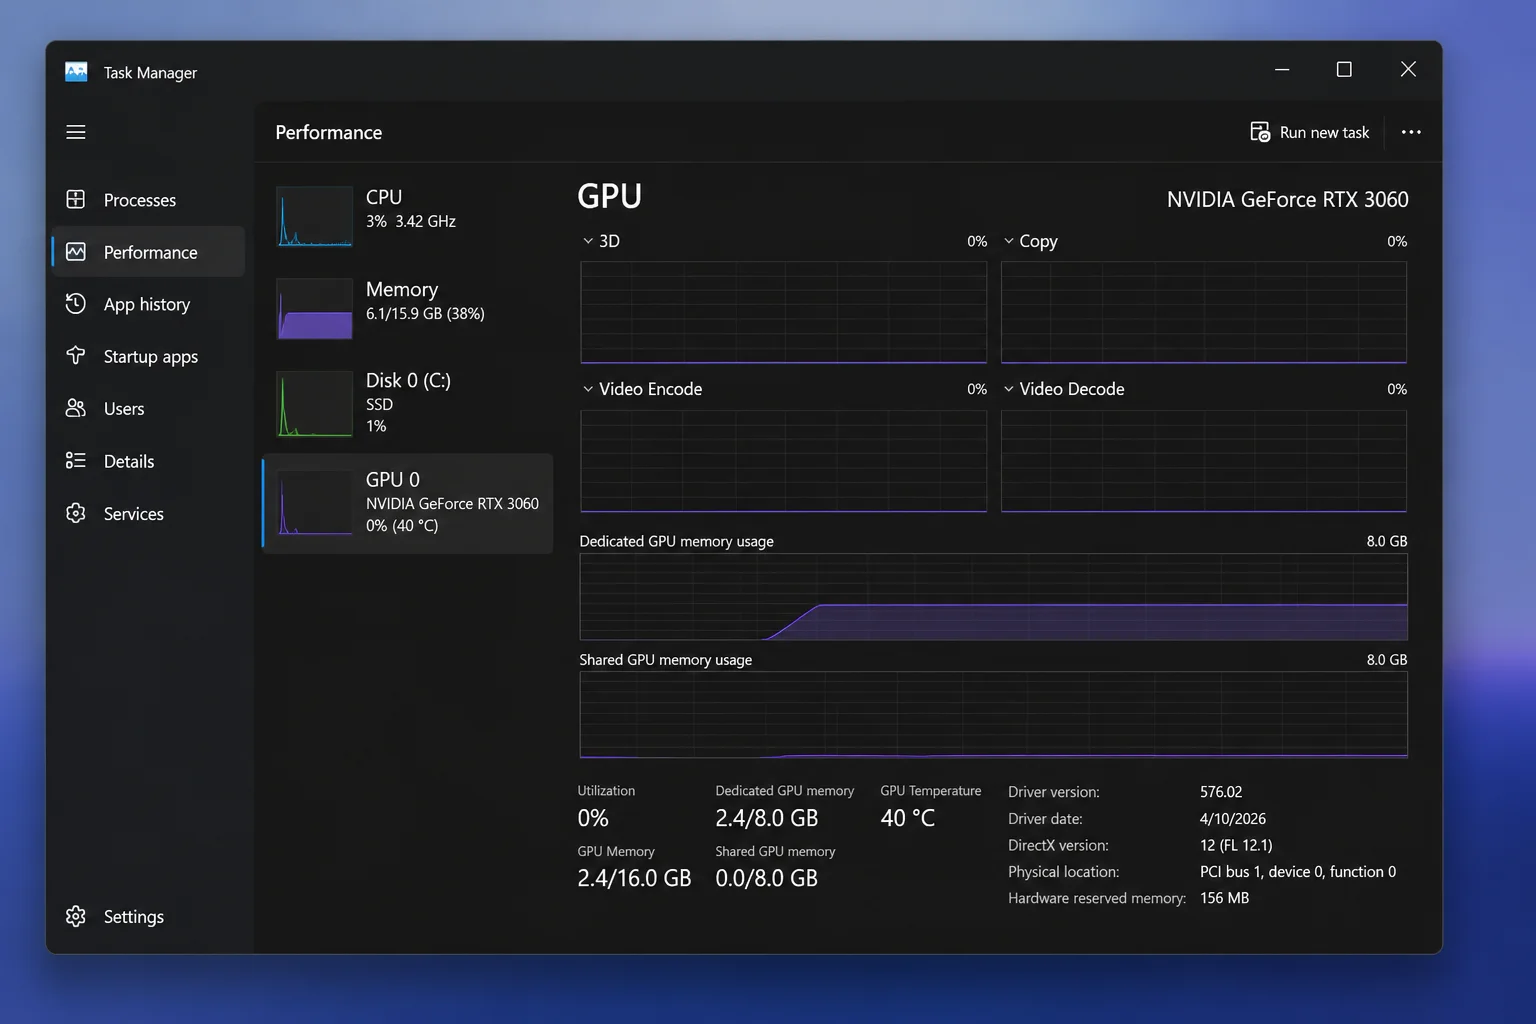Click the GPU 0 0% (40 °C) text
Viewport: 1536px width, 1024px height.
point(402,525)
